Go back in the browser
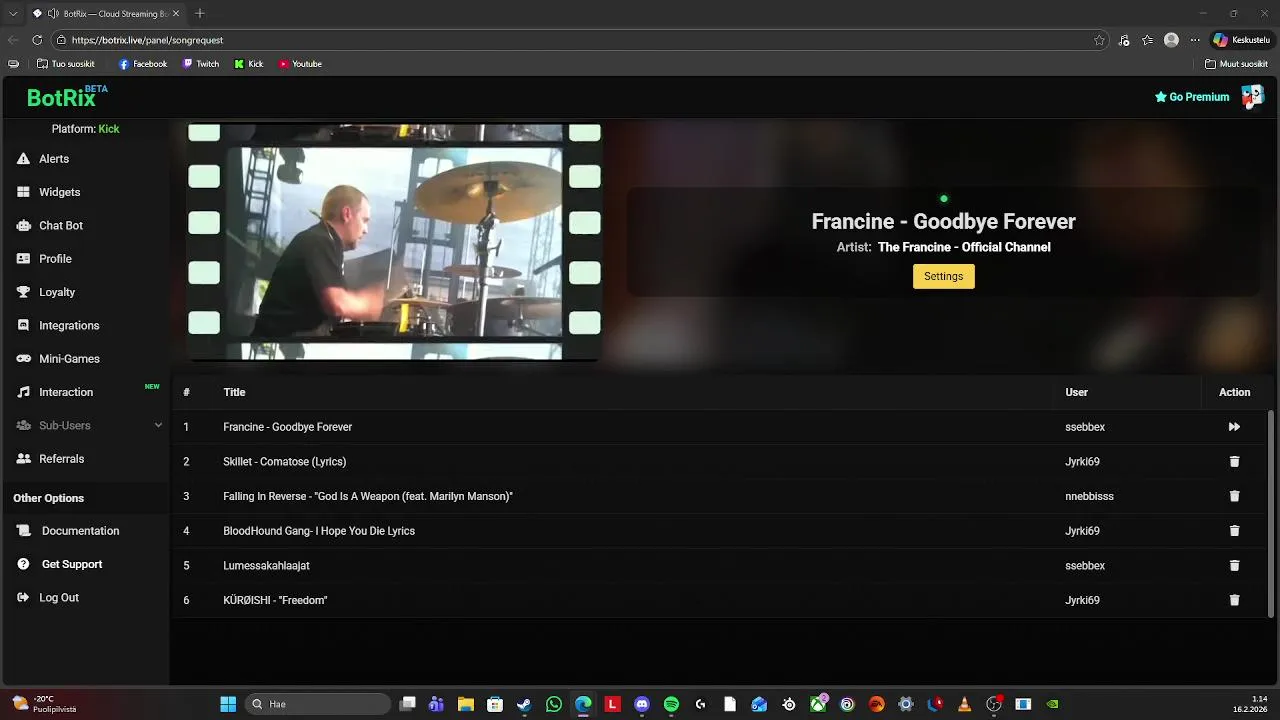 [x=12, y=40]
